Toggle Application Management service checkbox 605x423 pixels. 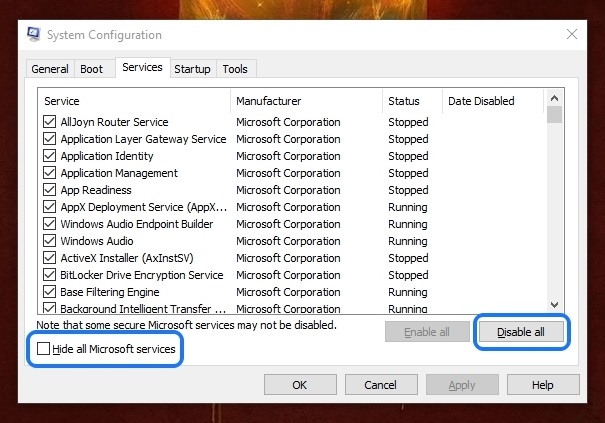[x=49, y=173]
